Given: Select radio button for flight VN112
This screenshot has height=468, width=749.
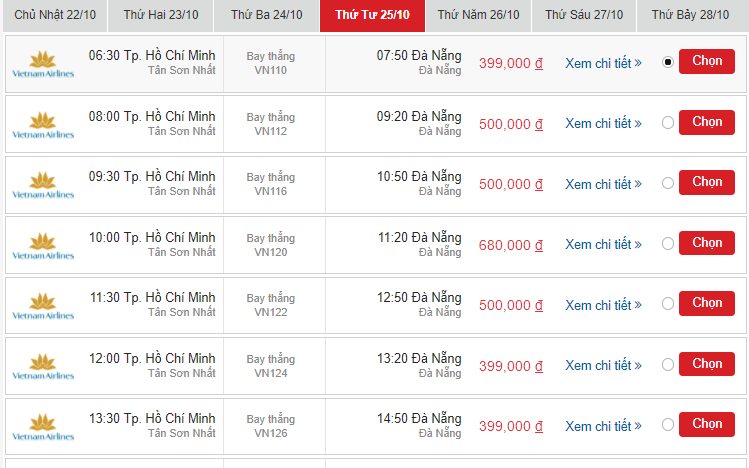Looking at the screenshot, I should coord(668,123).
